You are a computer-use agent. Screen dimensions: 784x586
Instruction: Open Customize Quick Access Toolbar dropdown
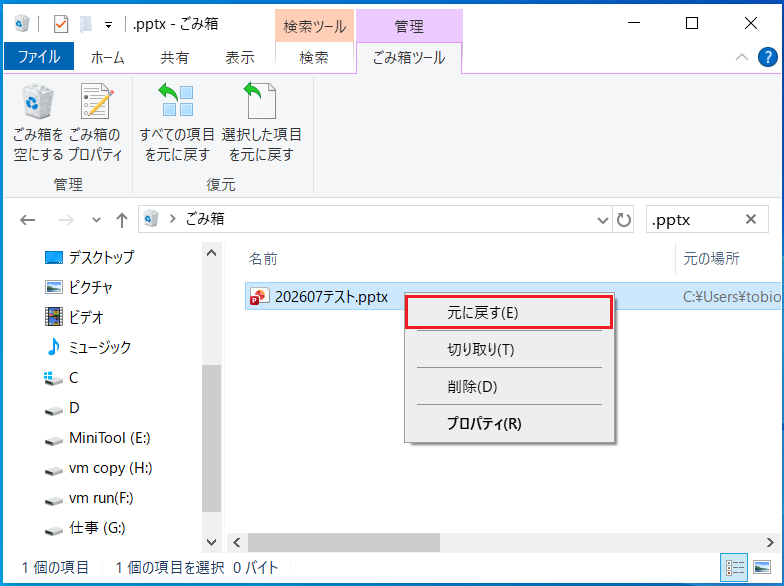pyautogui.click(x=108, y=25)
